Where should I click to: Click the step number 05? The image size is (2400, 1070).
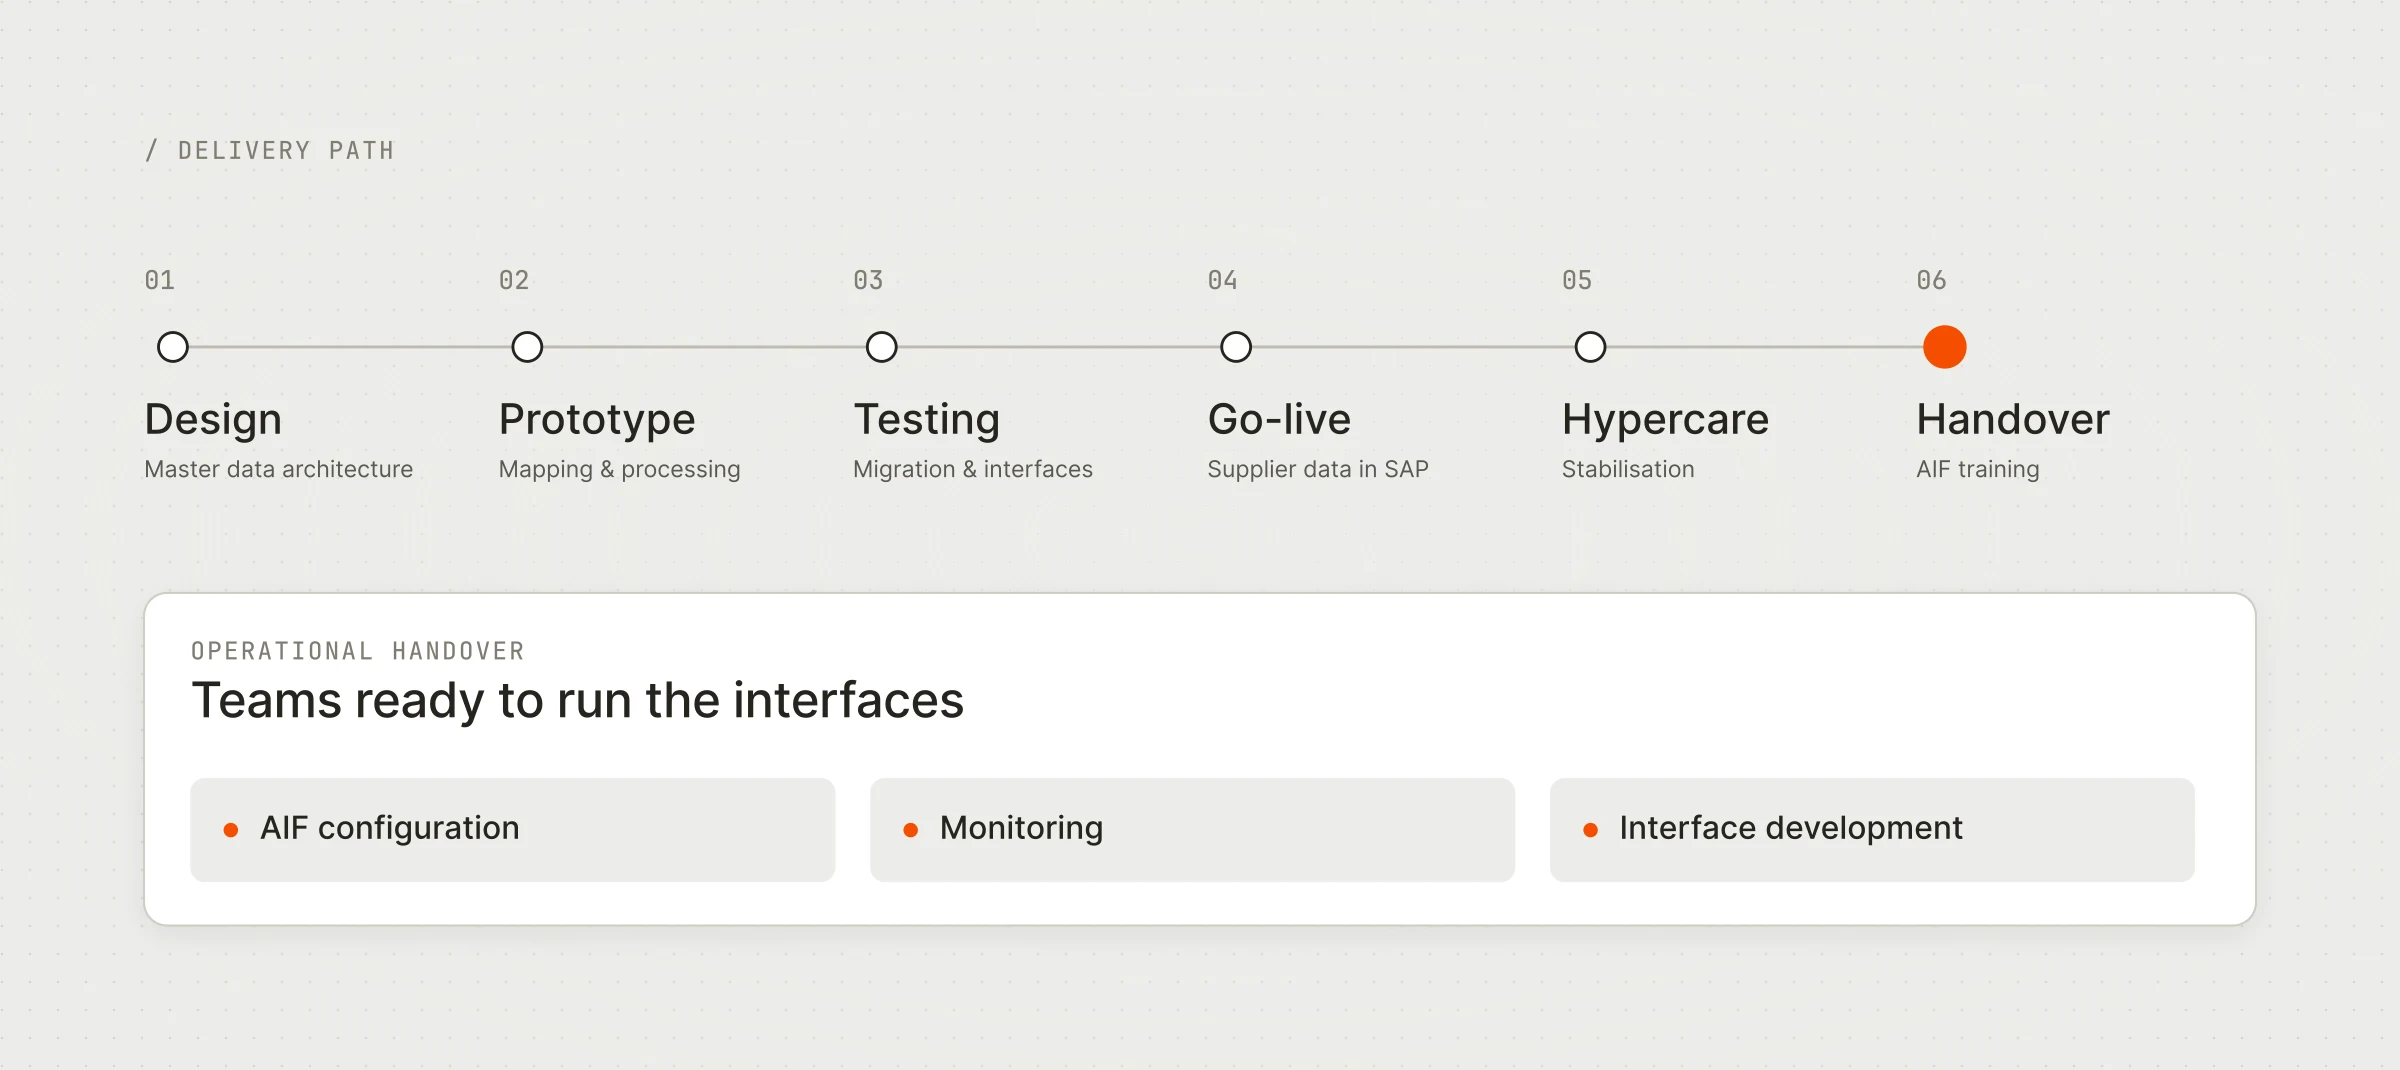click(x=1577, y=280)
